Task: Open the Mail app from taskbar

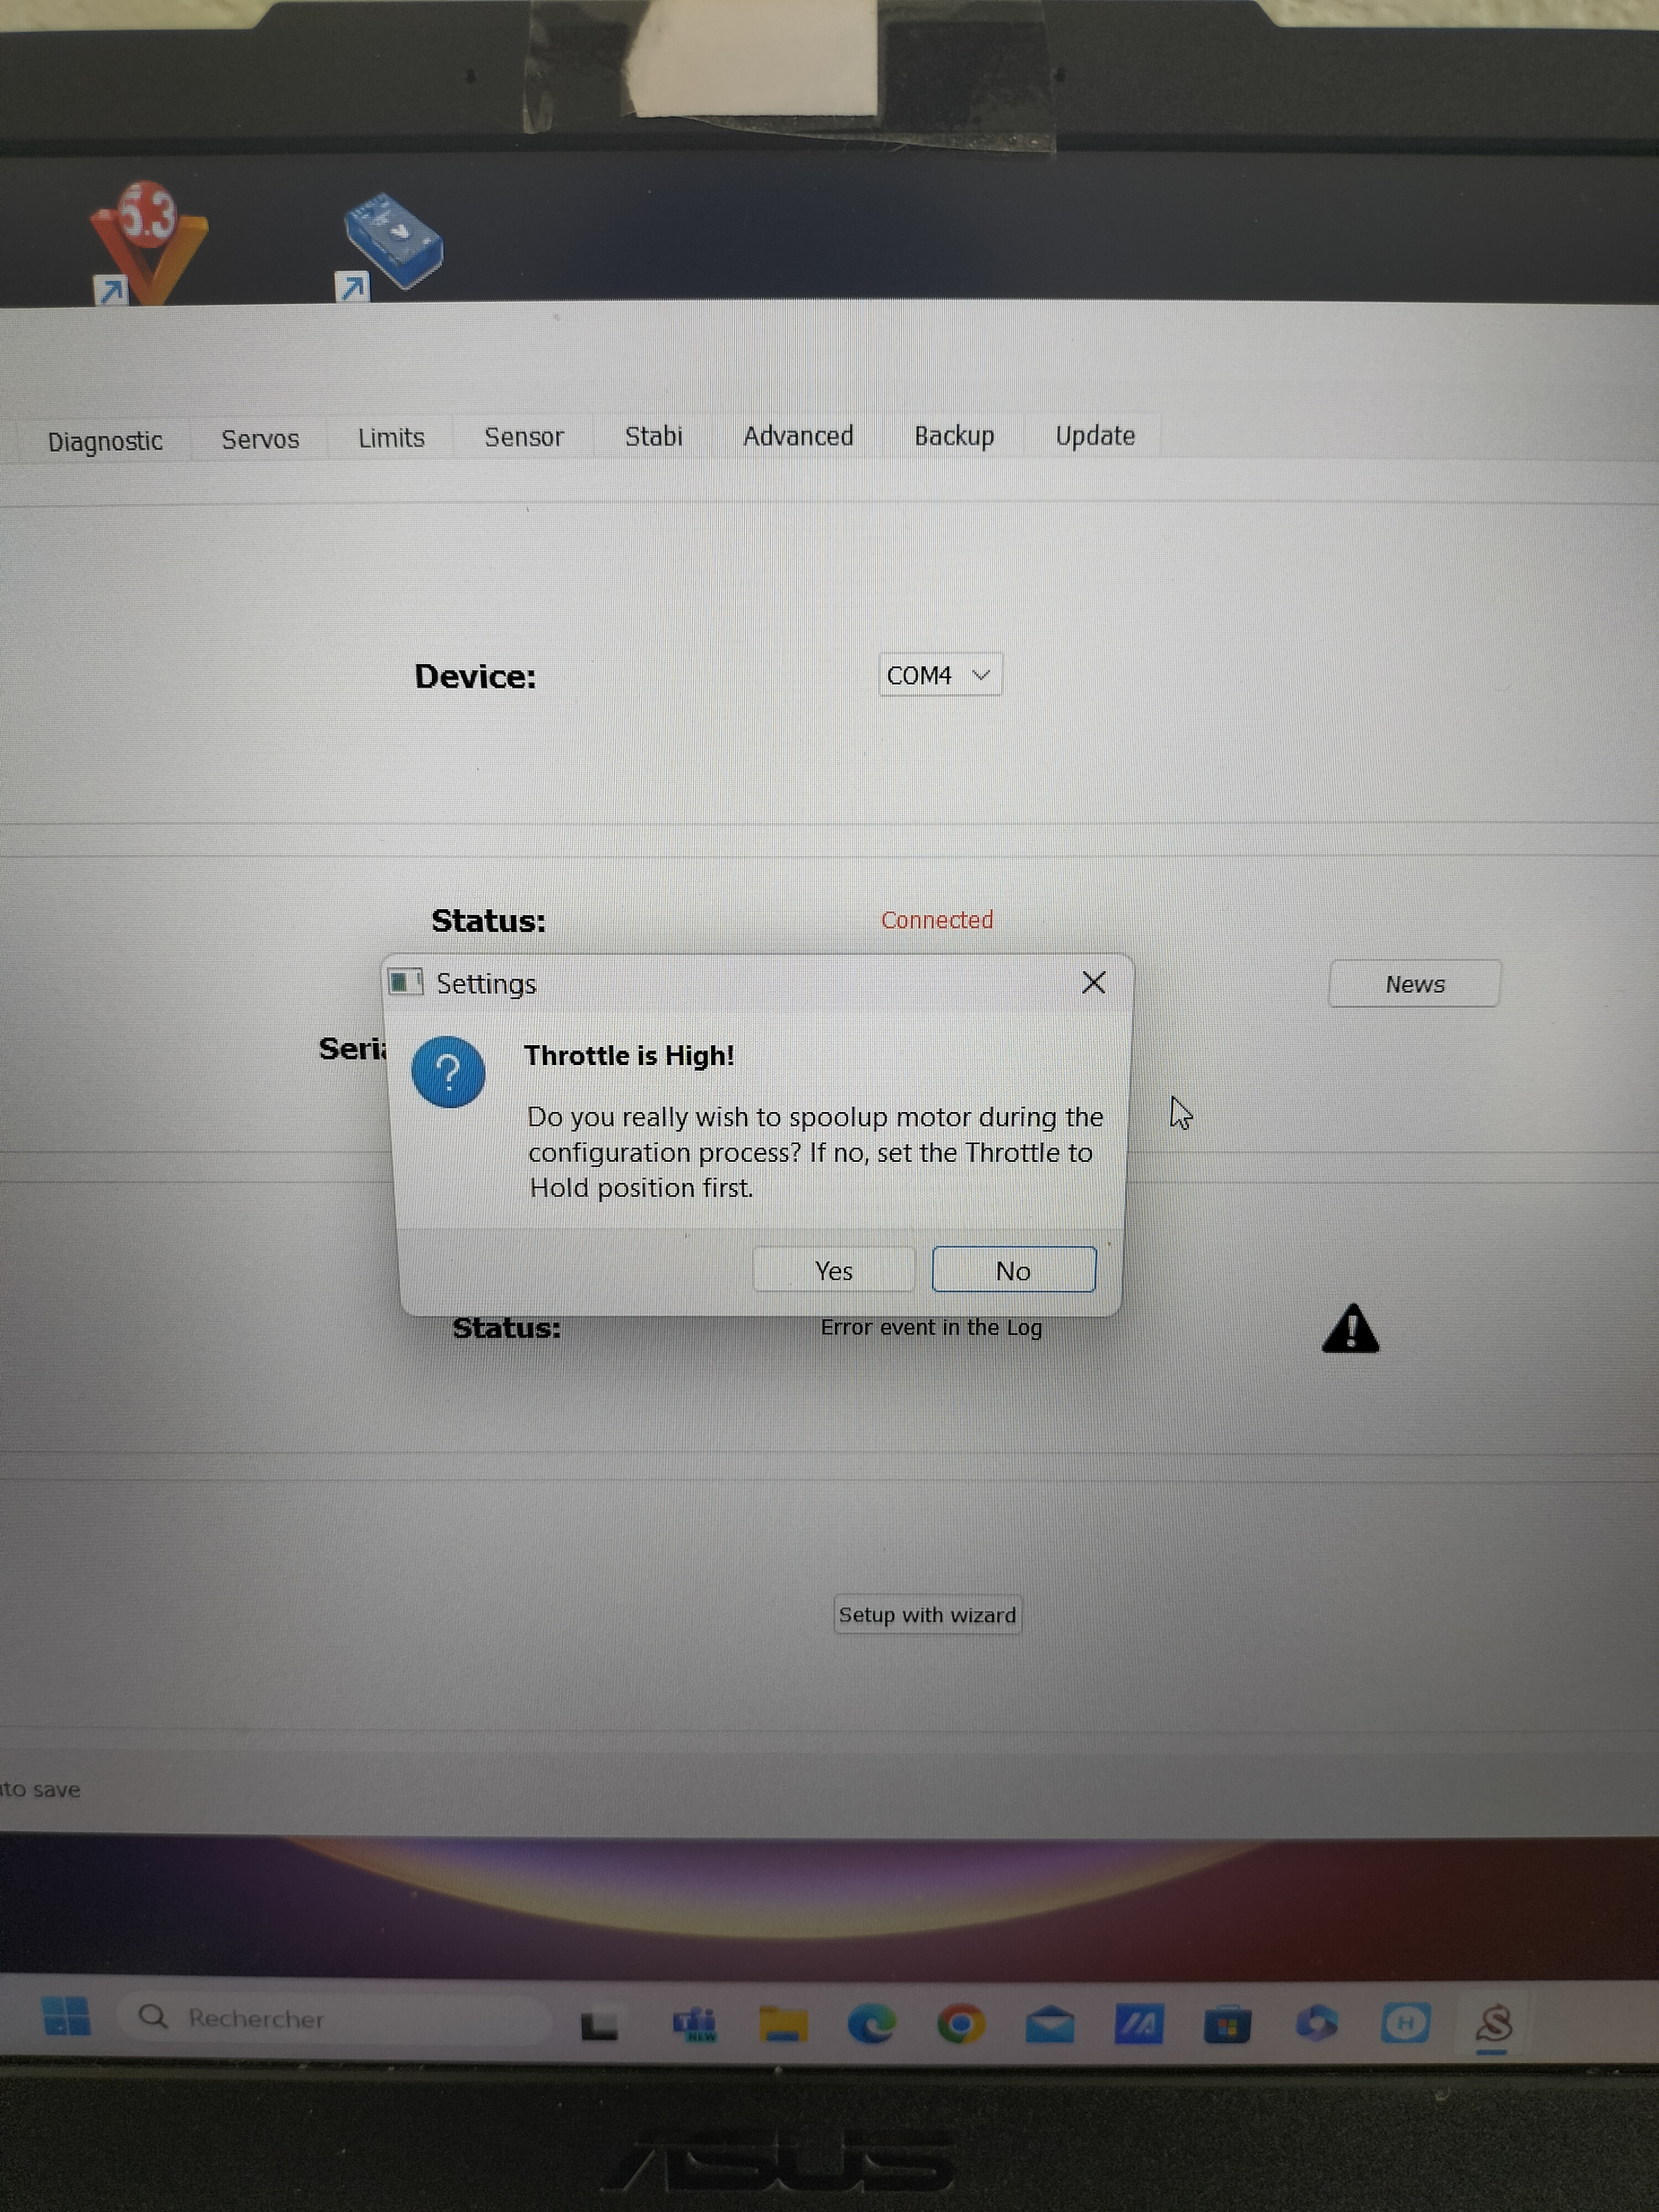Action: [1049, 2024]
